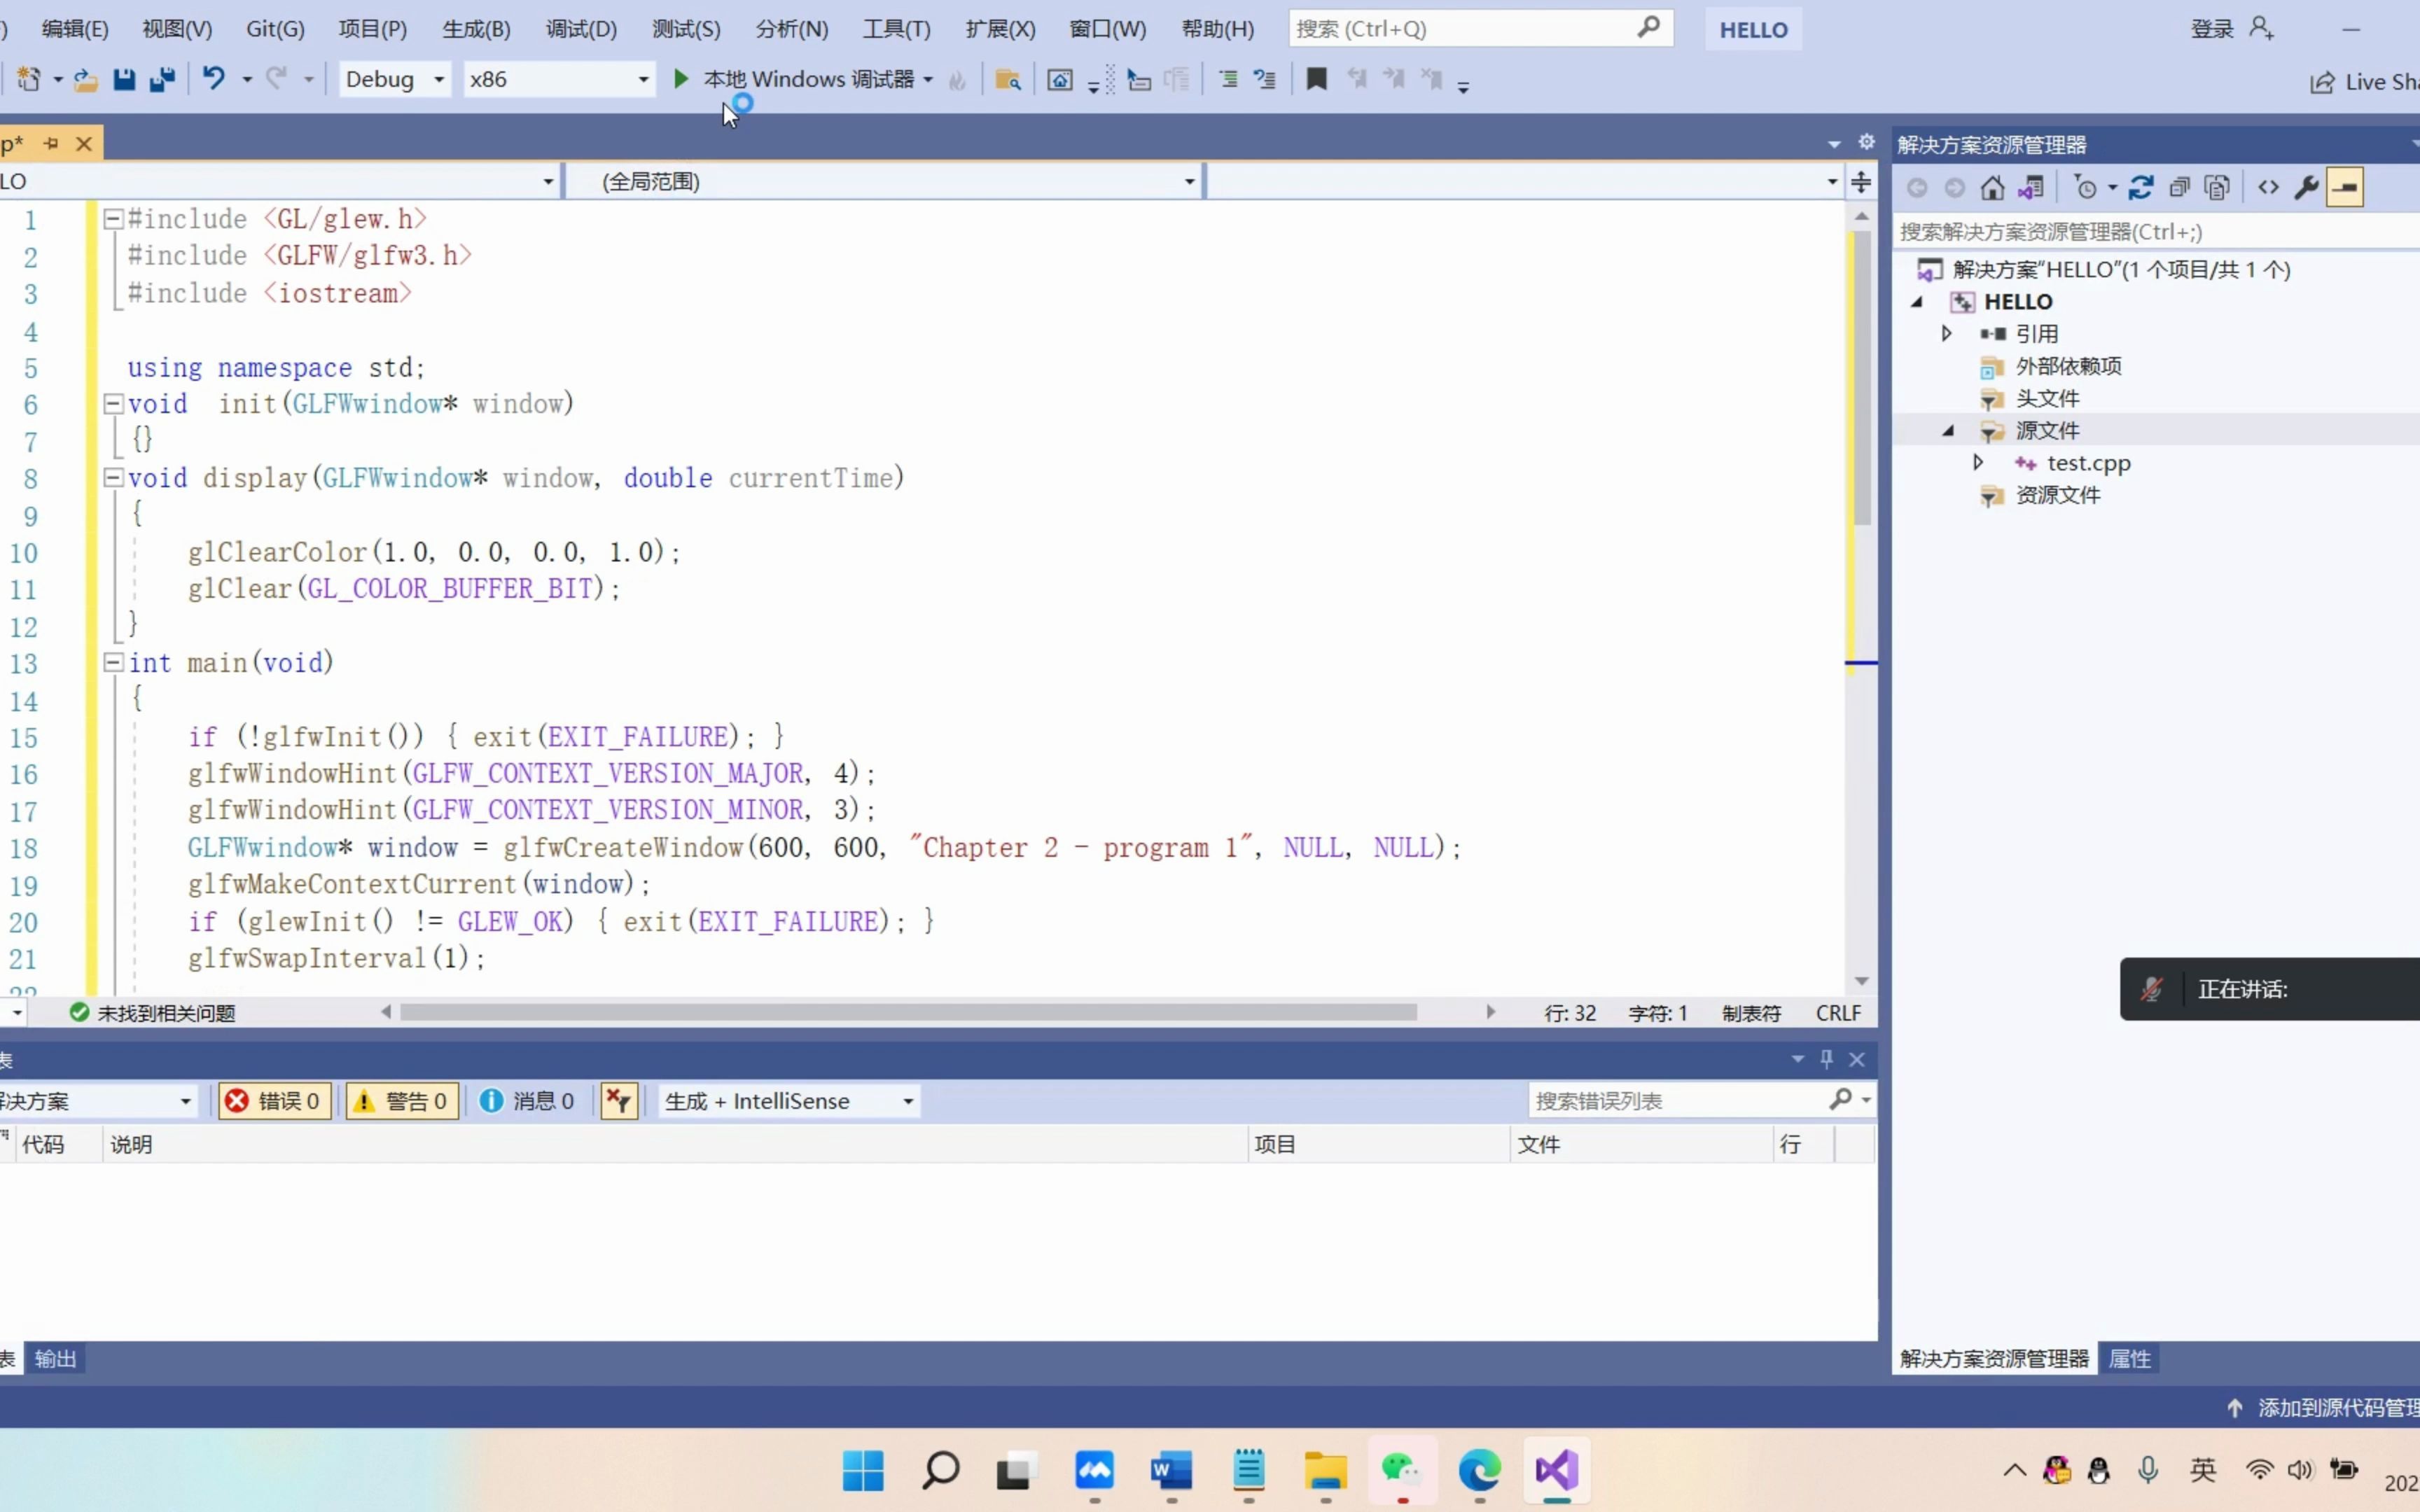Expand the test.cpp tree node
2420x1512 pixels.
(1977, 462)
